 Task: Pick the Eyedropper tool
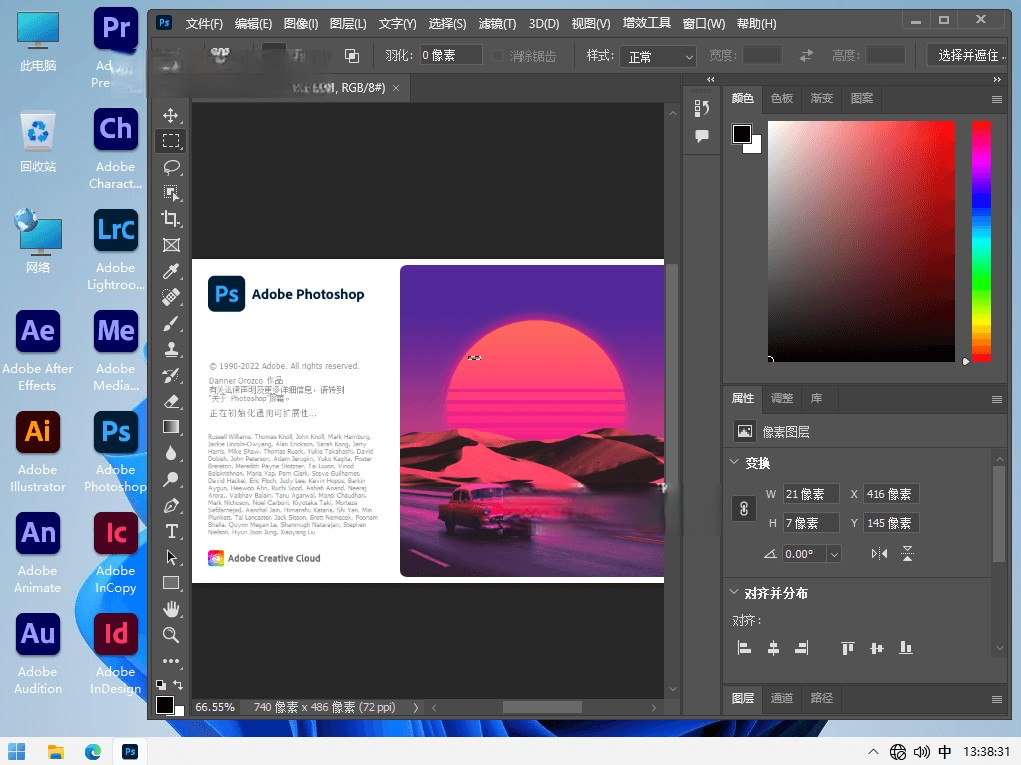[171, 271]
